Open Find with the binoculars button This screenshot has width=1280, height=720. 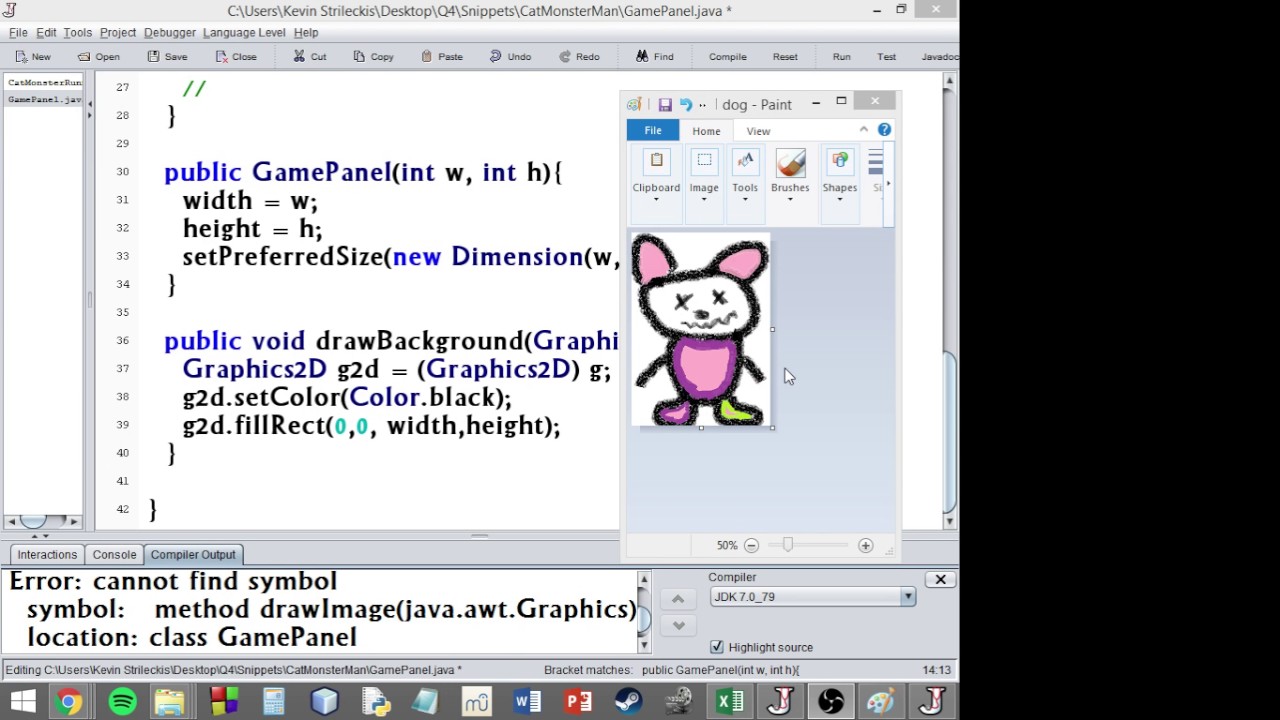click(x=655, y=57)
